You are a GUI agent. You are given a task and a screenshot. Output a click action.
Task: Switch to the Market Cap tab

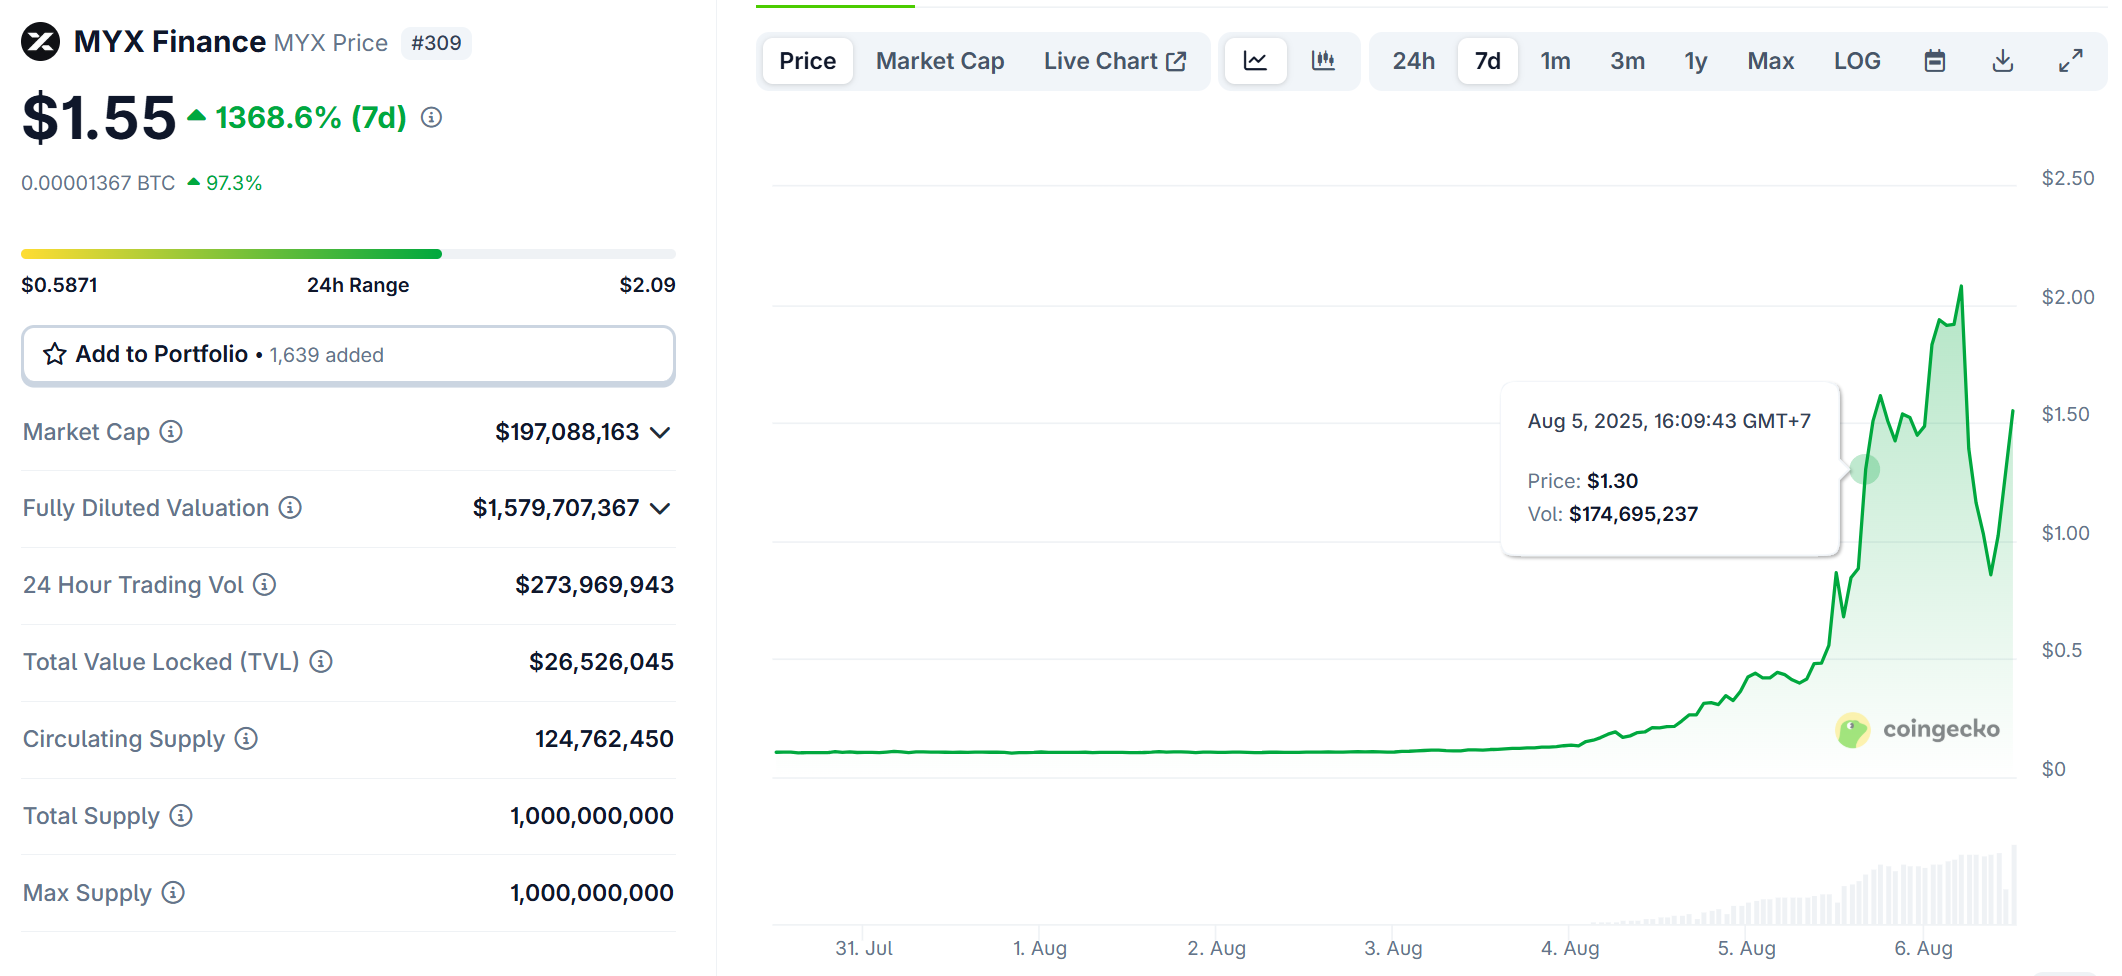click(x=940, y=61)
